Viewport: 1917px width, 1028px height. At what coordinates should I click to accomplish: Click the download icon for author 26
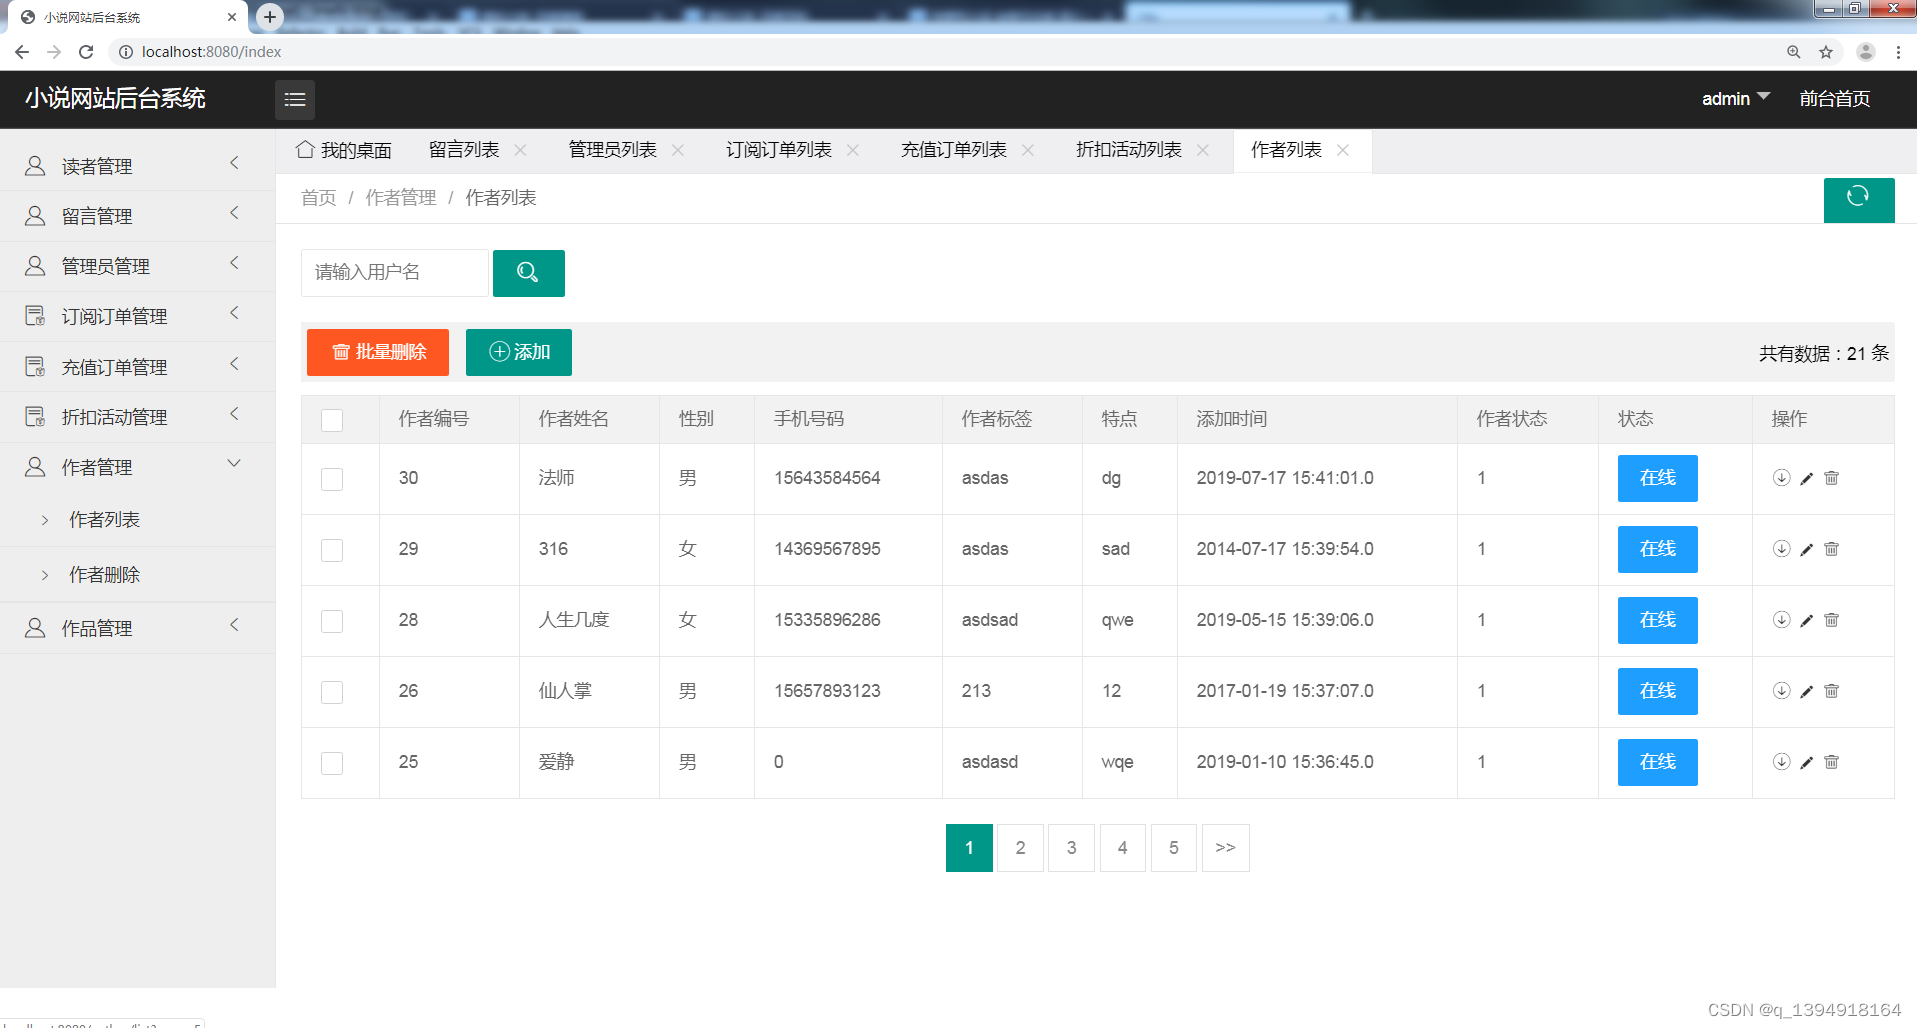[1781, 691]
